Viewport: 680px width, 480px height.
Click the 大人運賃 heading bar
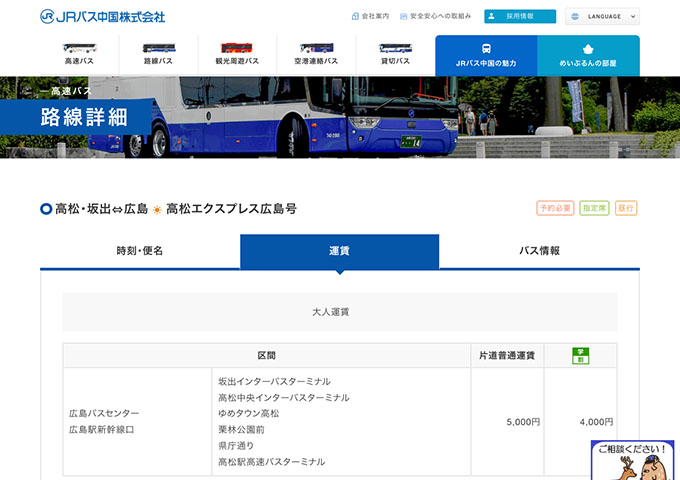click(340, 312)
